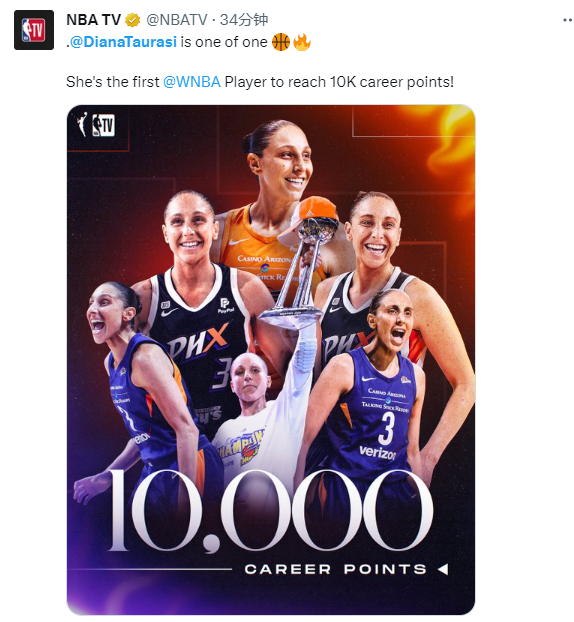
Task: Click the black PHX jersey number 3
Action: click(x=222, y=373)
